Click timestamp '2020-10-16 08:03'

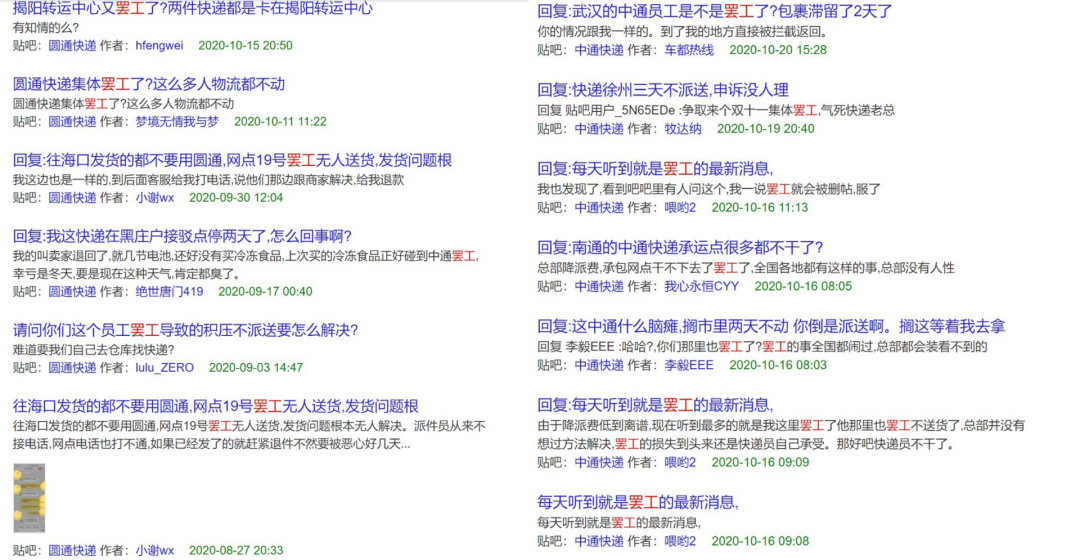(778, 365)
